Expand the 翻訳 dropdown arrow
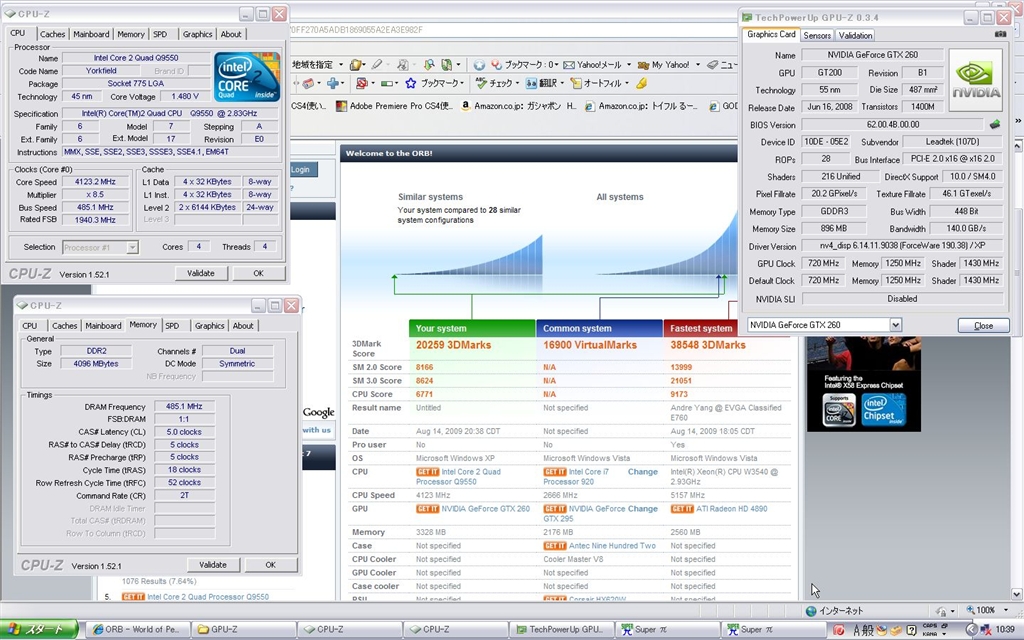Image resolution: width=1024 pixels, height=640 pixels. pos(562,84)
